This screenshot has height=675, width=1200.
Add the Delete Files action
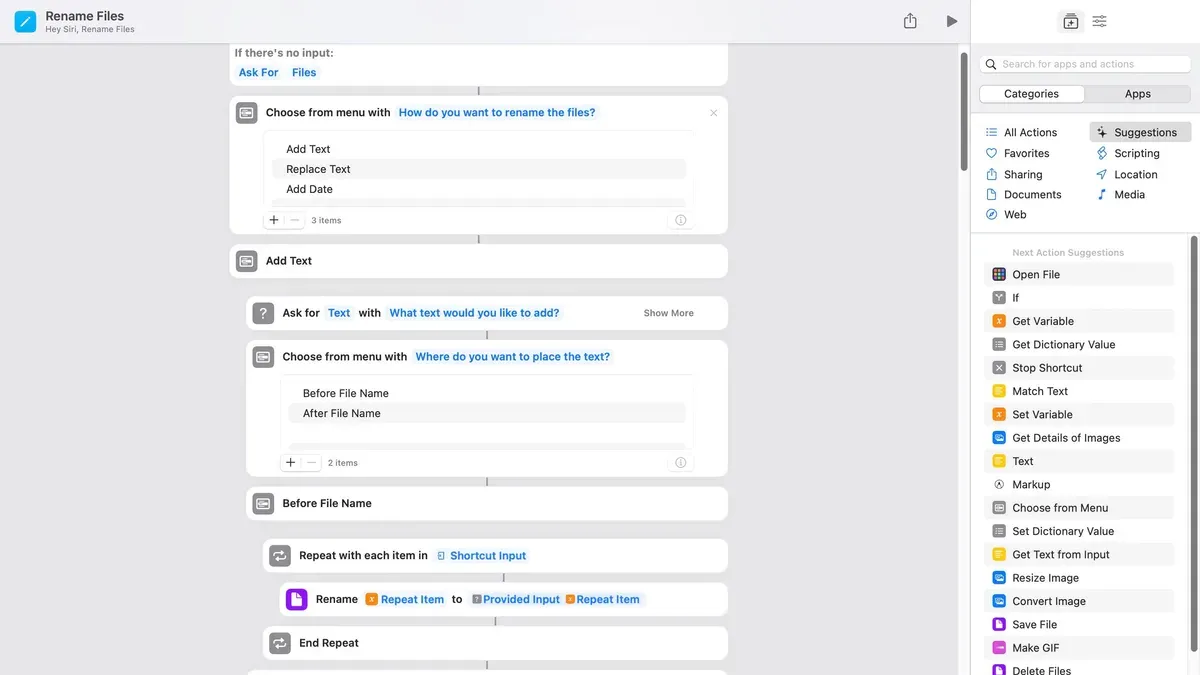(1079, 669)
